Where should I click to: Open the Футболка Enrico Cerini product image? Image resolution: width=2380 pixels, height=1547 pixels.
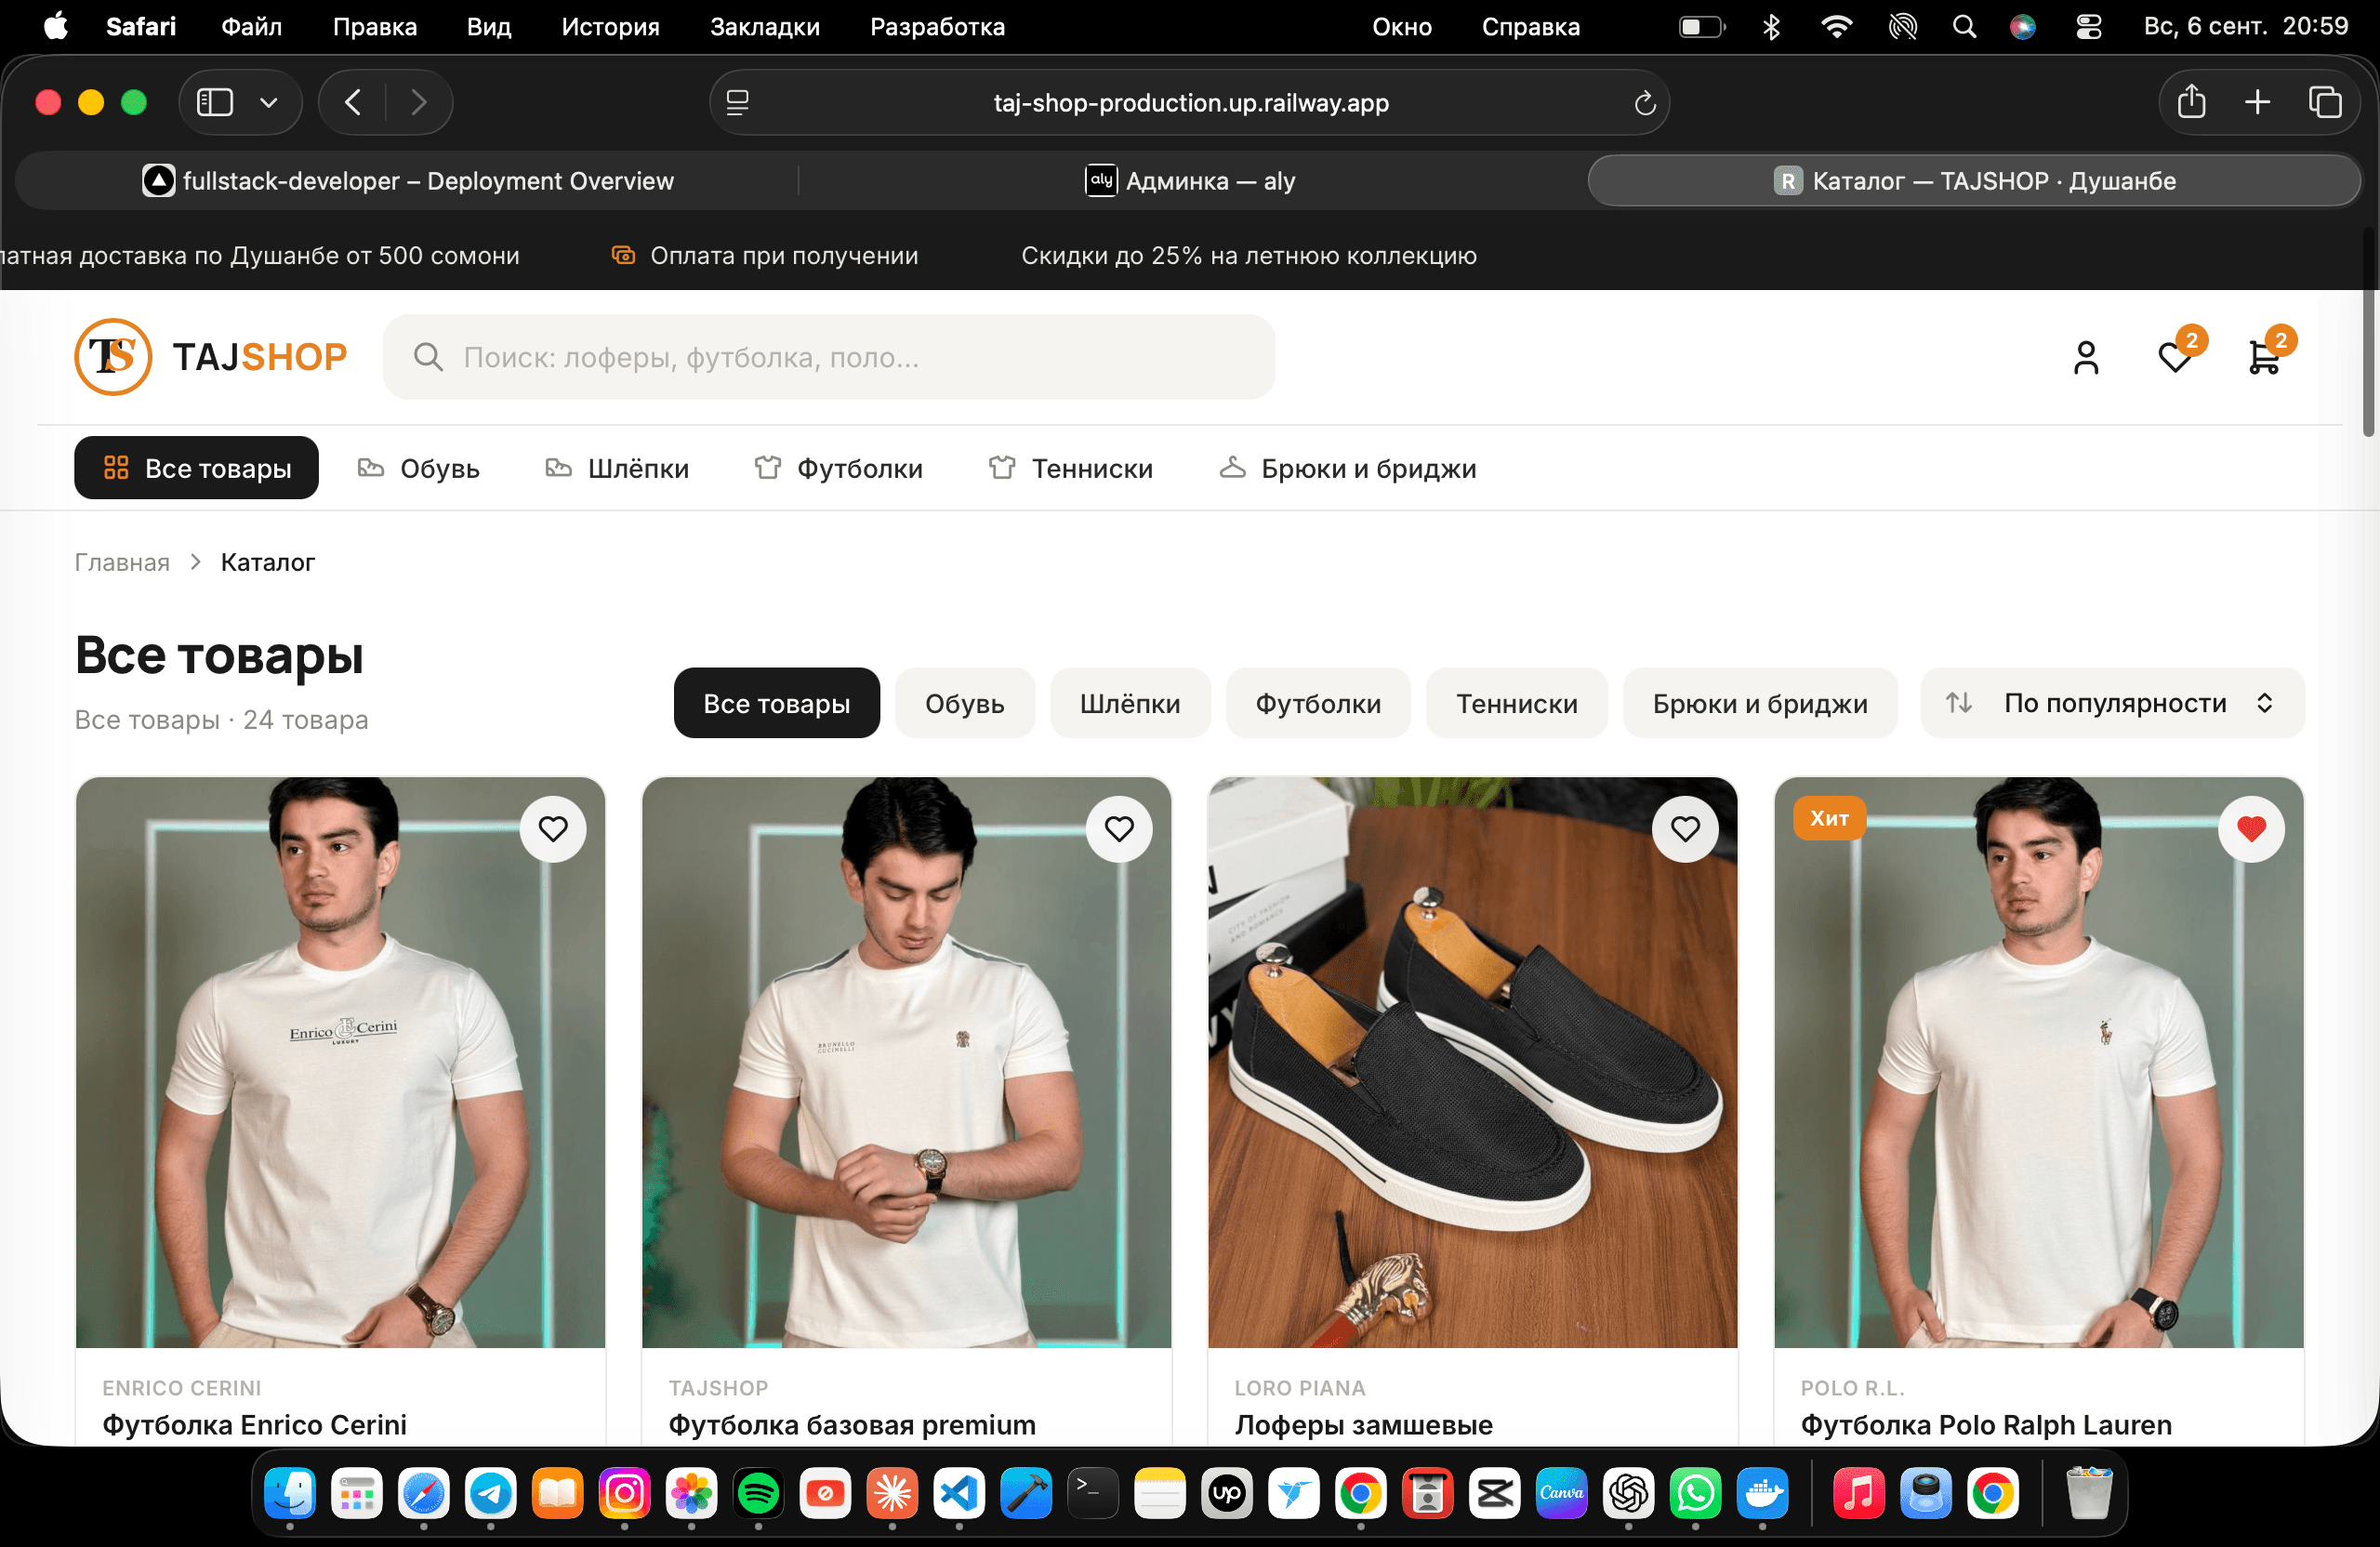click(x=340, y=1062)
